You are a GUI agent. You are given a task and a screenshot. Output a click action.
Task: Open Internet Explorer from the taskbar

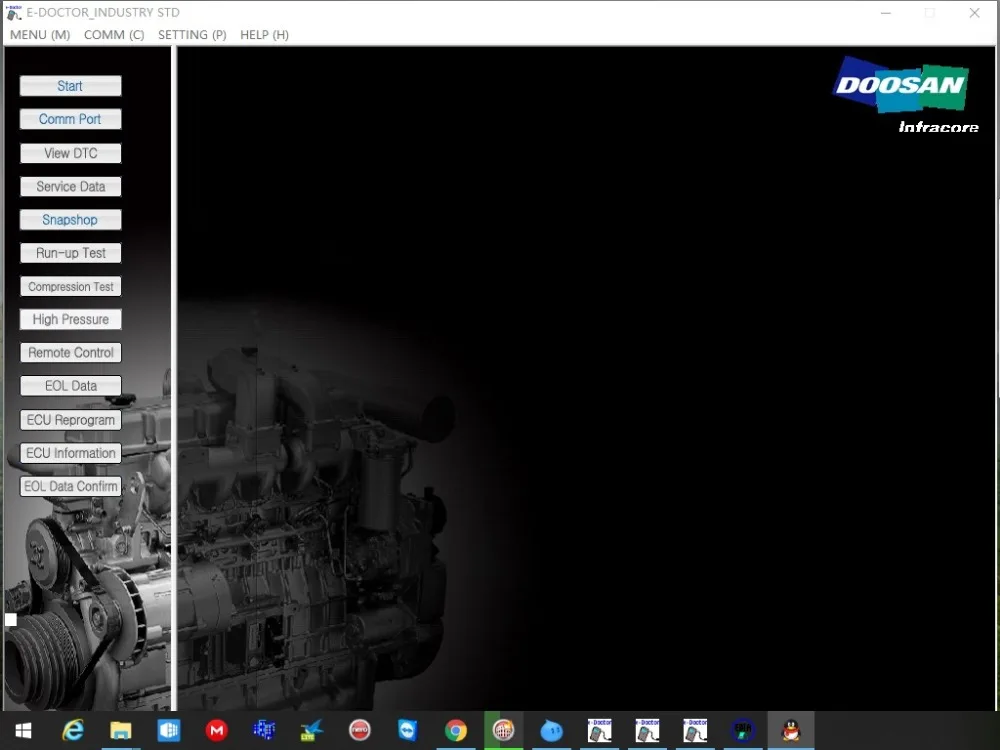pos(72,731)
